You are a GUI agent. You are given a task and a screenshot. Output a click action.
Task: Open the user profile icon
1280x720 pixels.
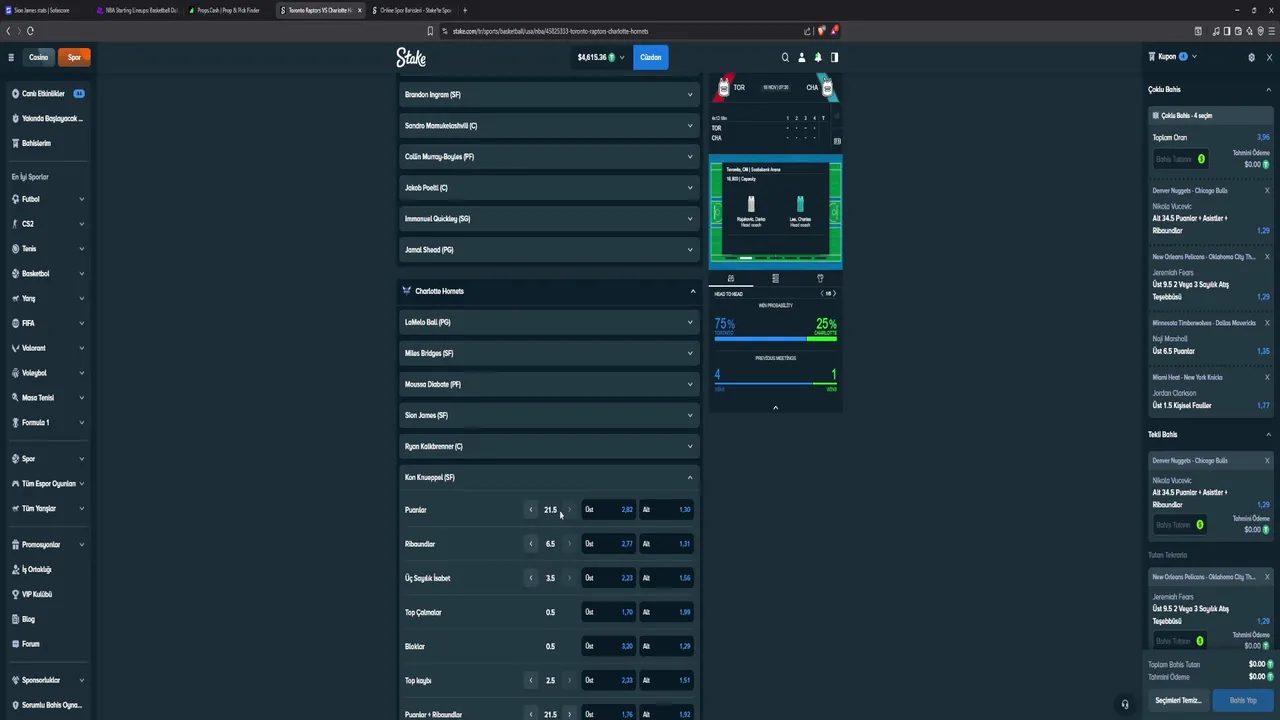pos(801,57)
